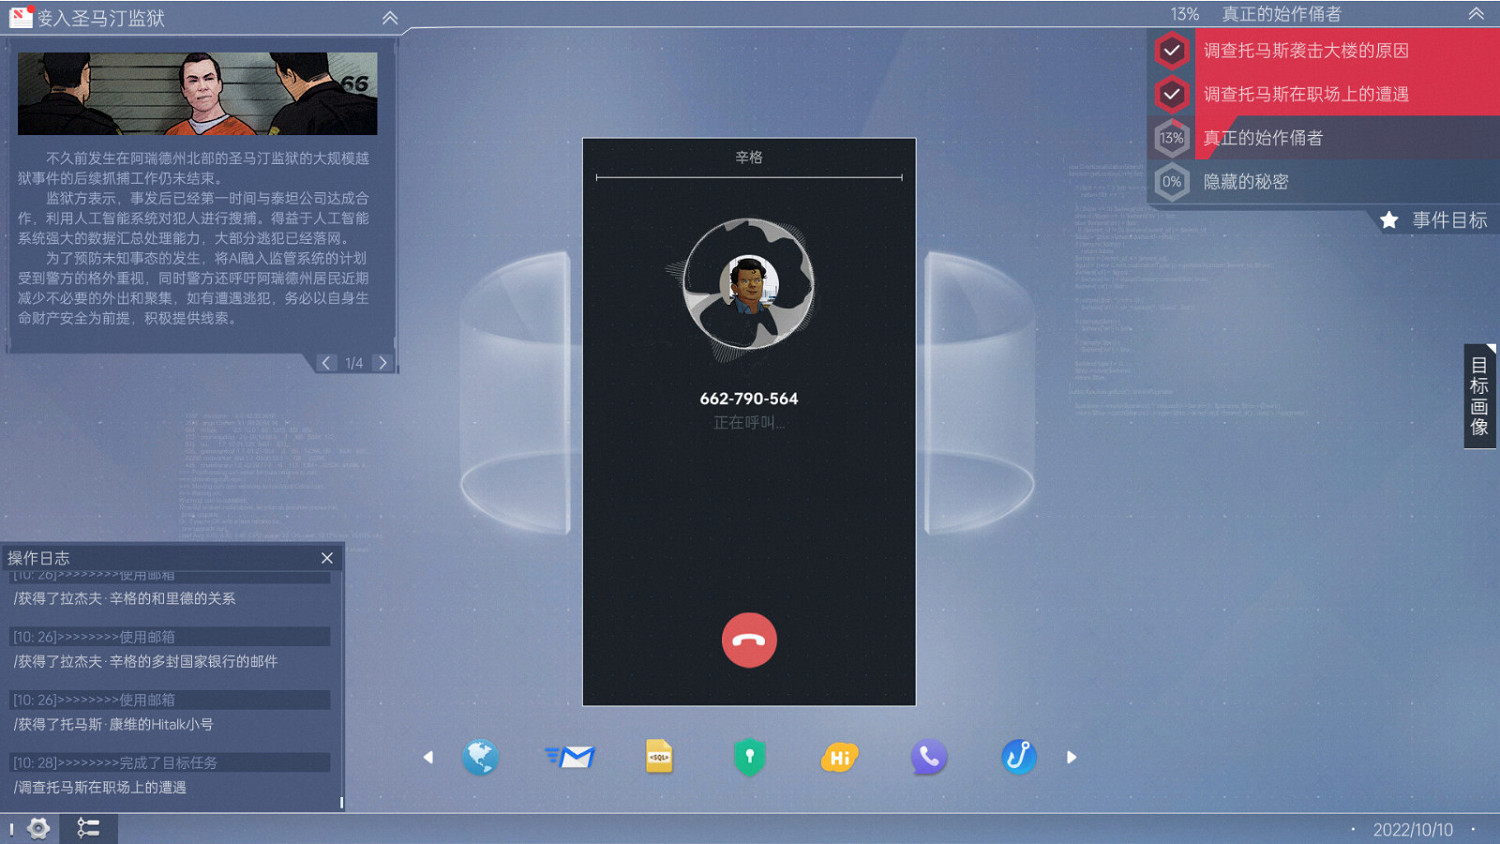This screenshot has height=844, width=1500.
Task: Open the task list icon in the taskbar
Action: [x=88, y=828]
